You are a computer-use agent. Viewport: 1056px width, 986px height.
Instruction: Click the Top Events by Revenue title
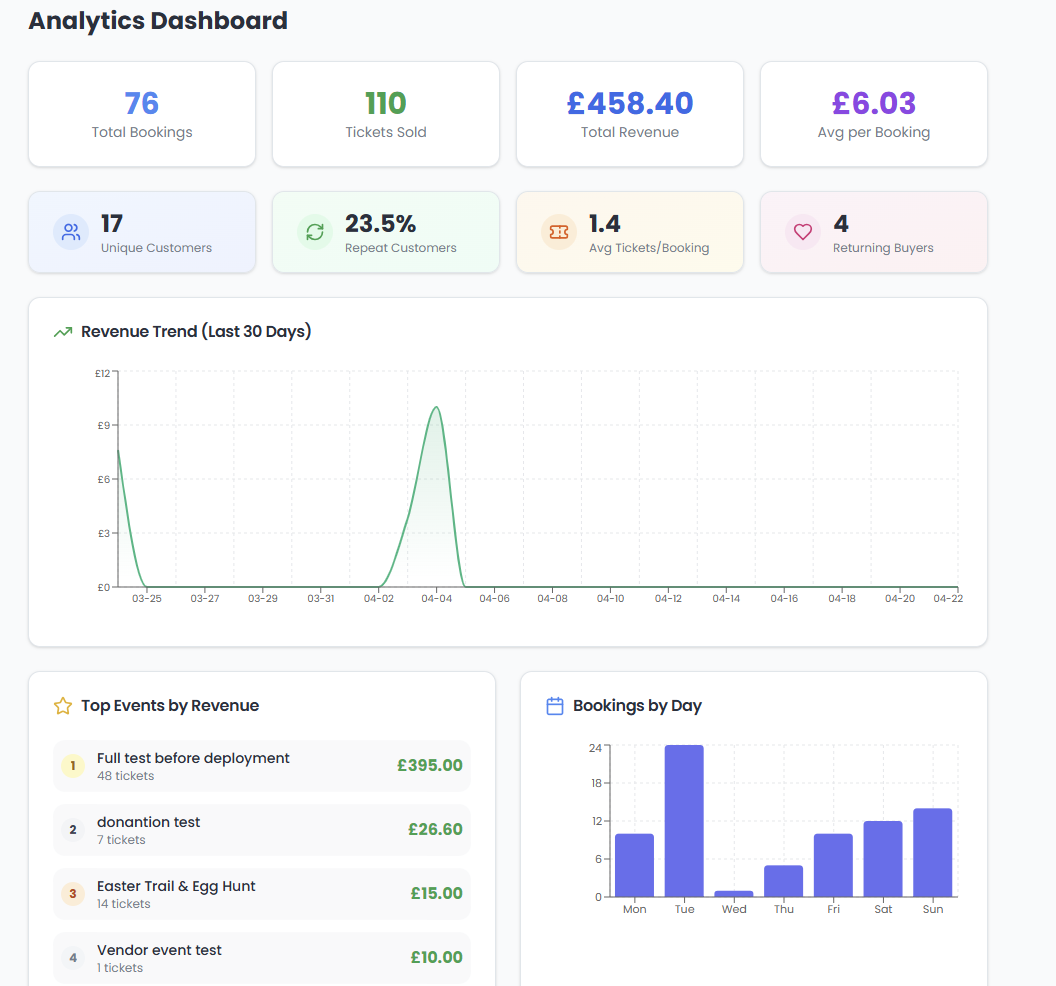(170, 706)
